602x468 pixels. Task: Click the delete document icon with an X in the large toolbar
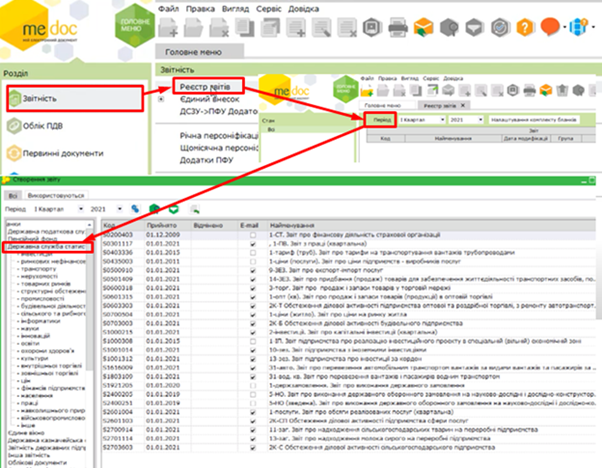219,28
